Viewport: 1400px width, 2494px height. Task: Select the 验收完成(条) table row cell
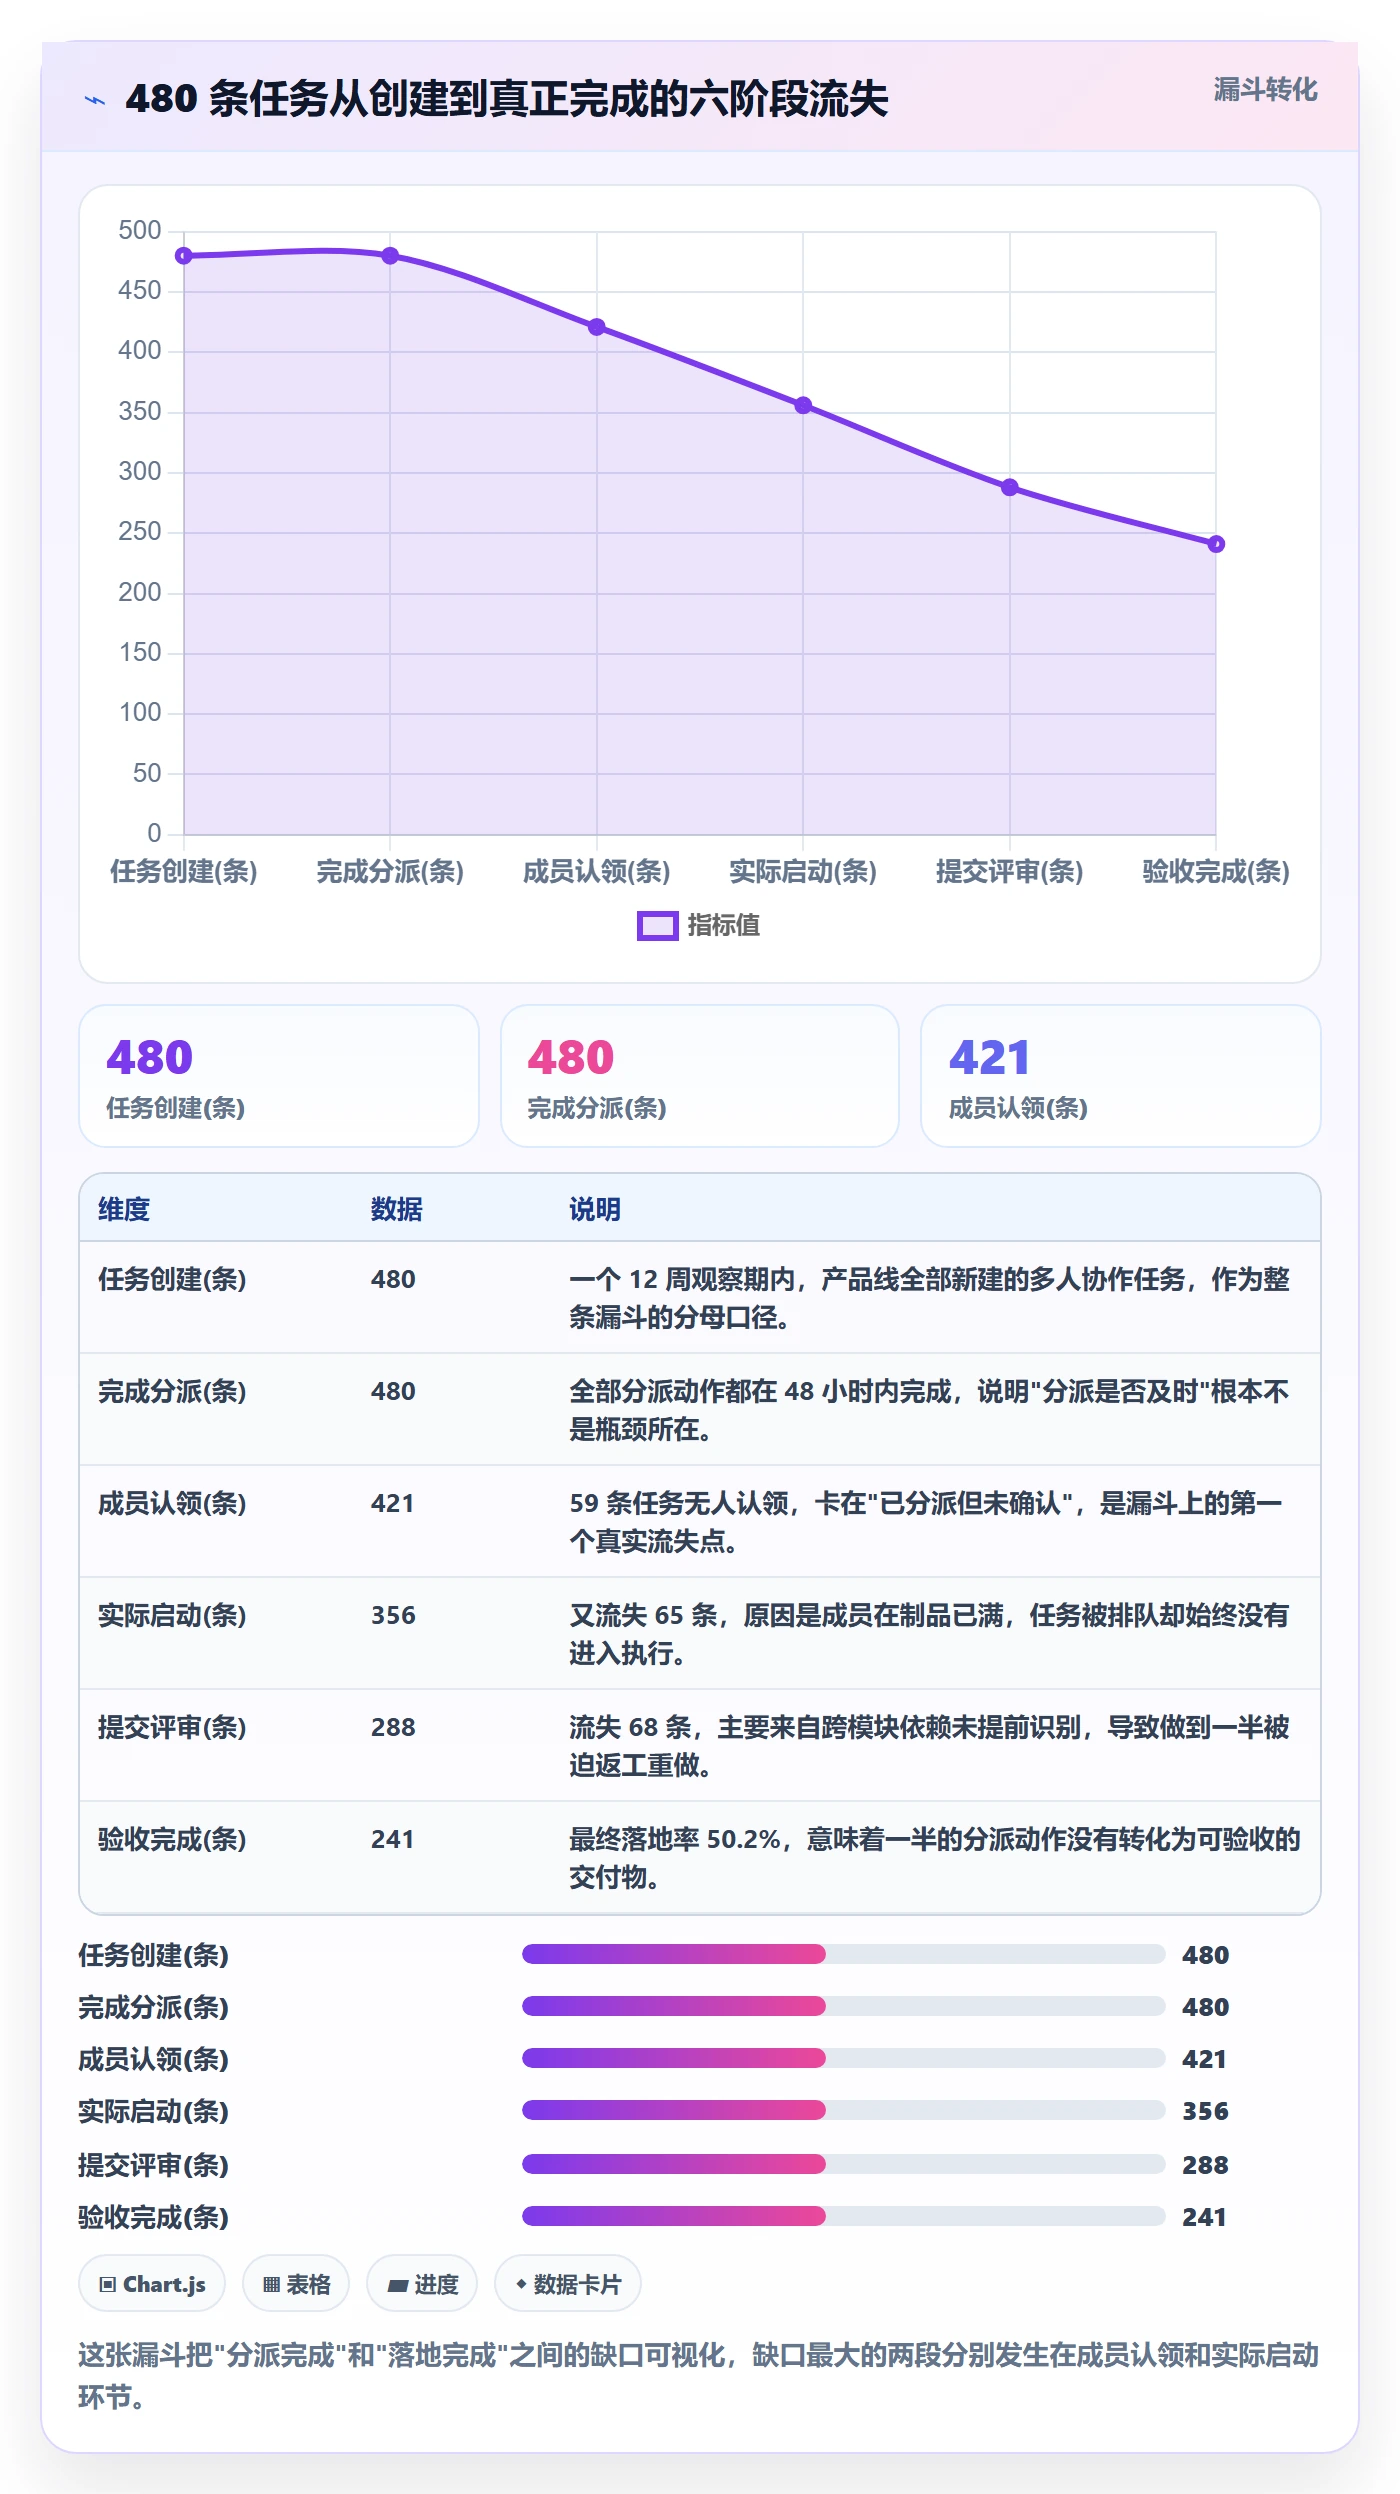172,1839
